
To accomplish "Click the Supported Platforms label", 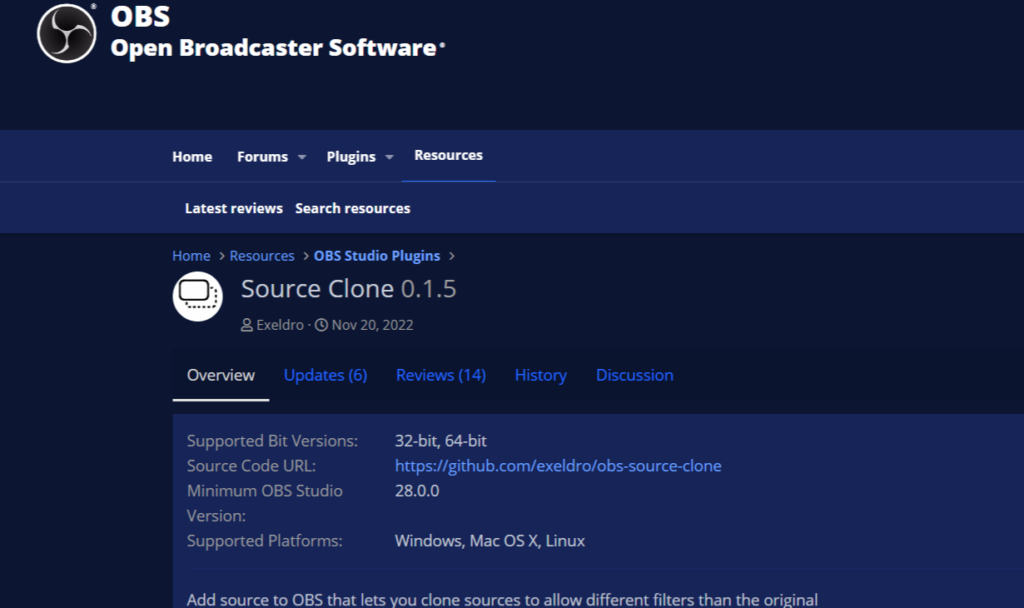I will tap(264, 541).
